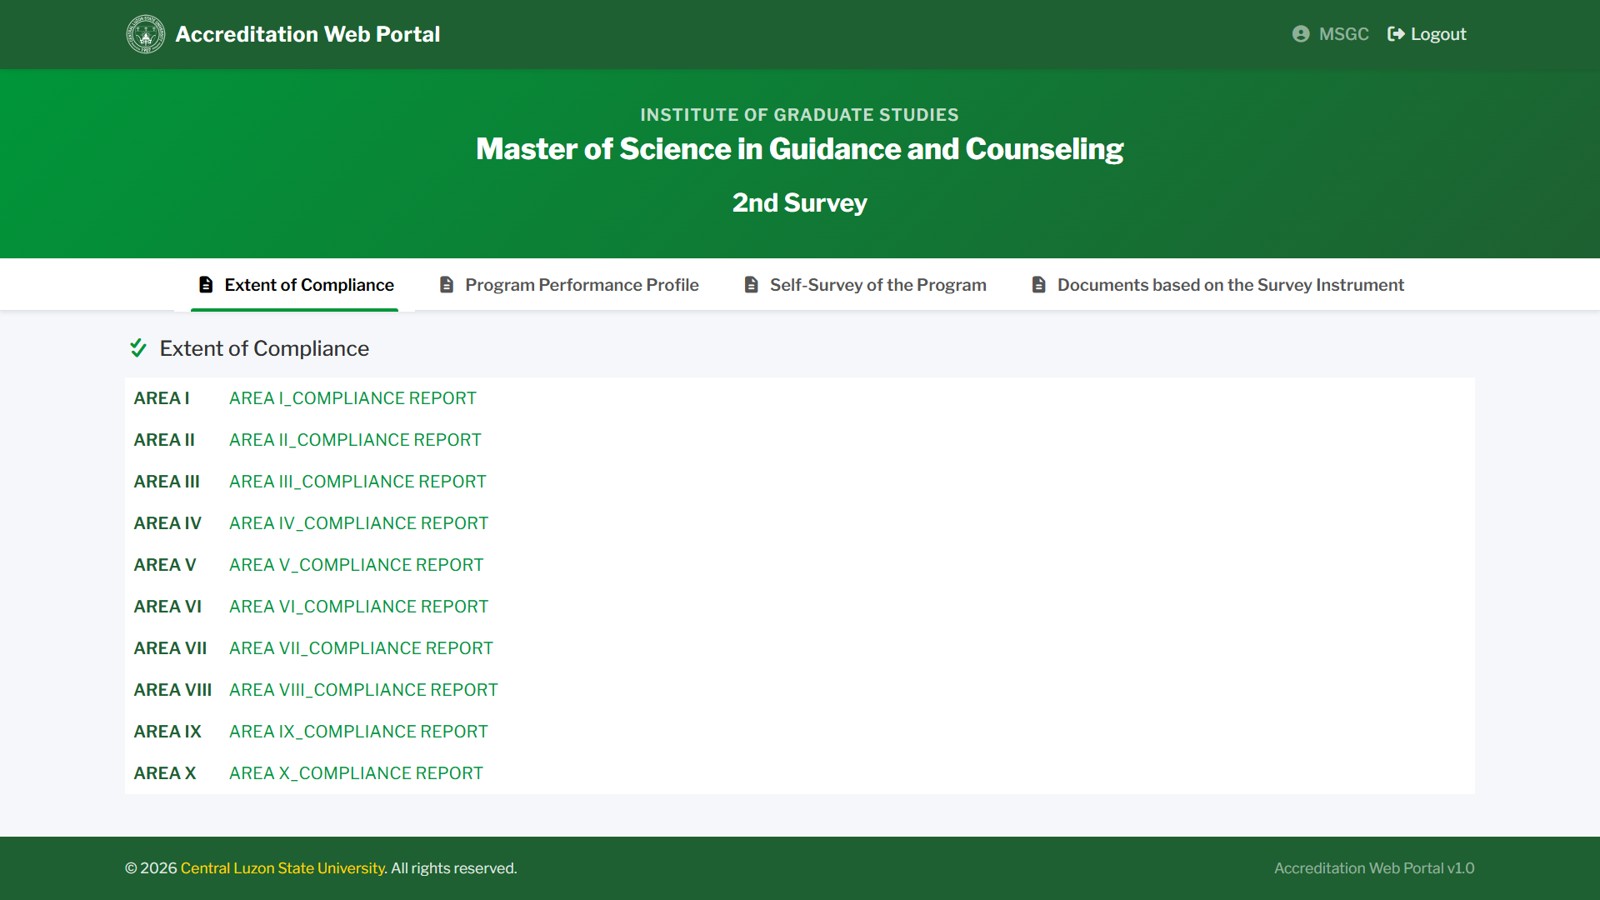Click the MSGC username in header
1600x900 pixels.
[1343, 34]
